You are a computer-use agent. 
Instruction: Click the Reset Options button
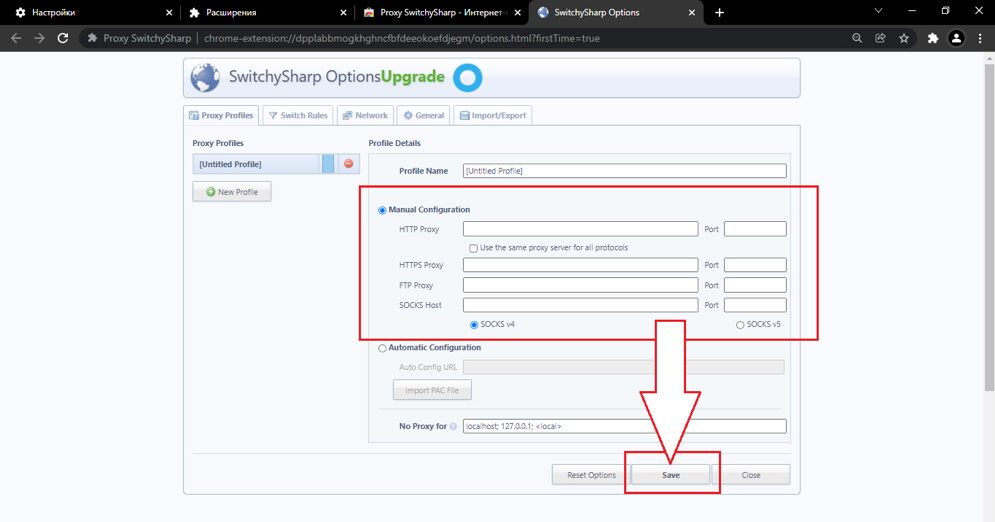(x=591, y=474)
